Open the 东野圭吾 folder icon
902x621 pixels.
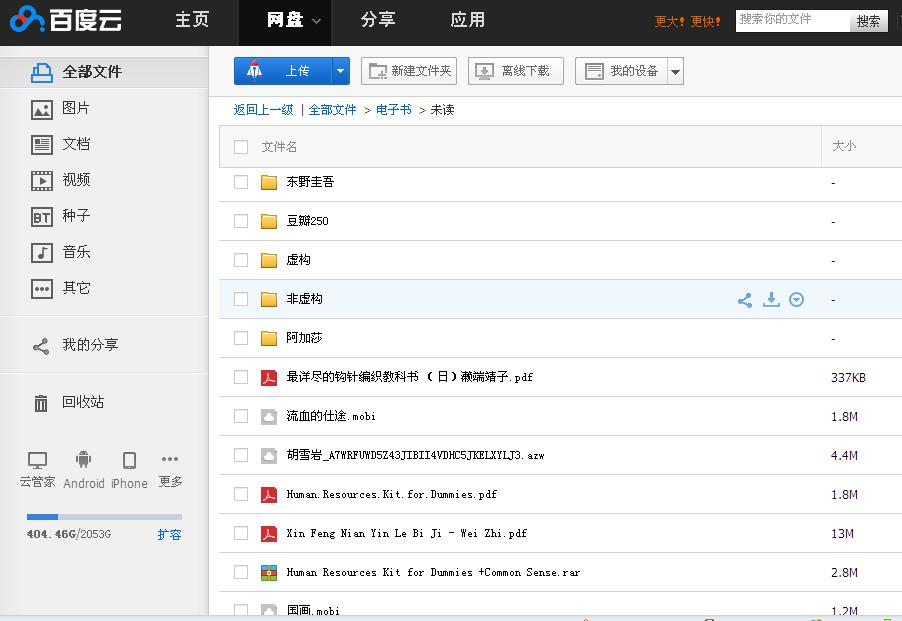[x=269, y=183]
